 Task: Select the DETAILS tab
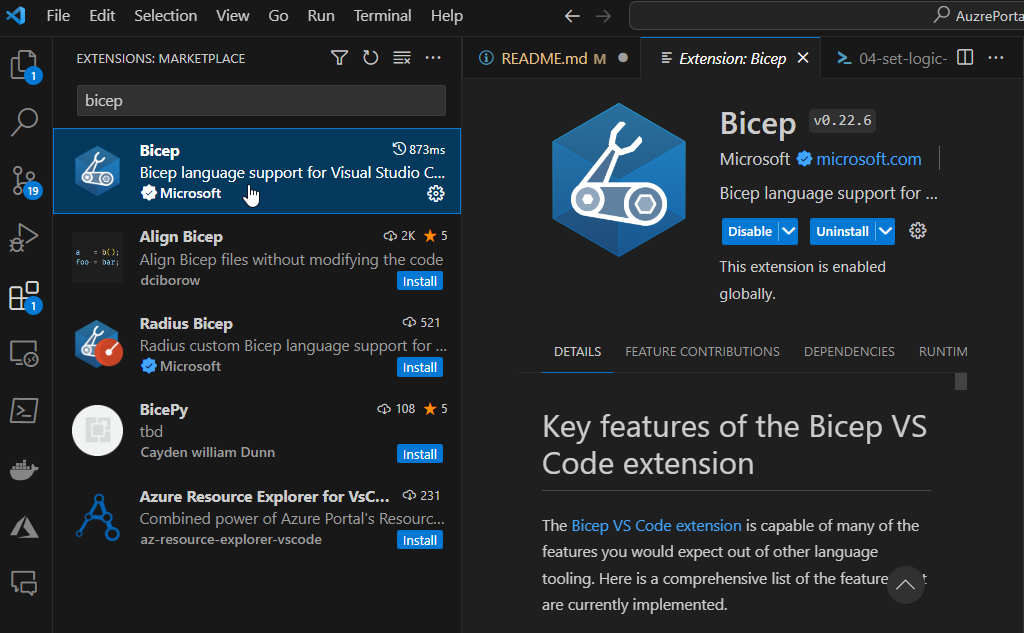click(x=577, y=351)
